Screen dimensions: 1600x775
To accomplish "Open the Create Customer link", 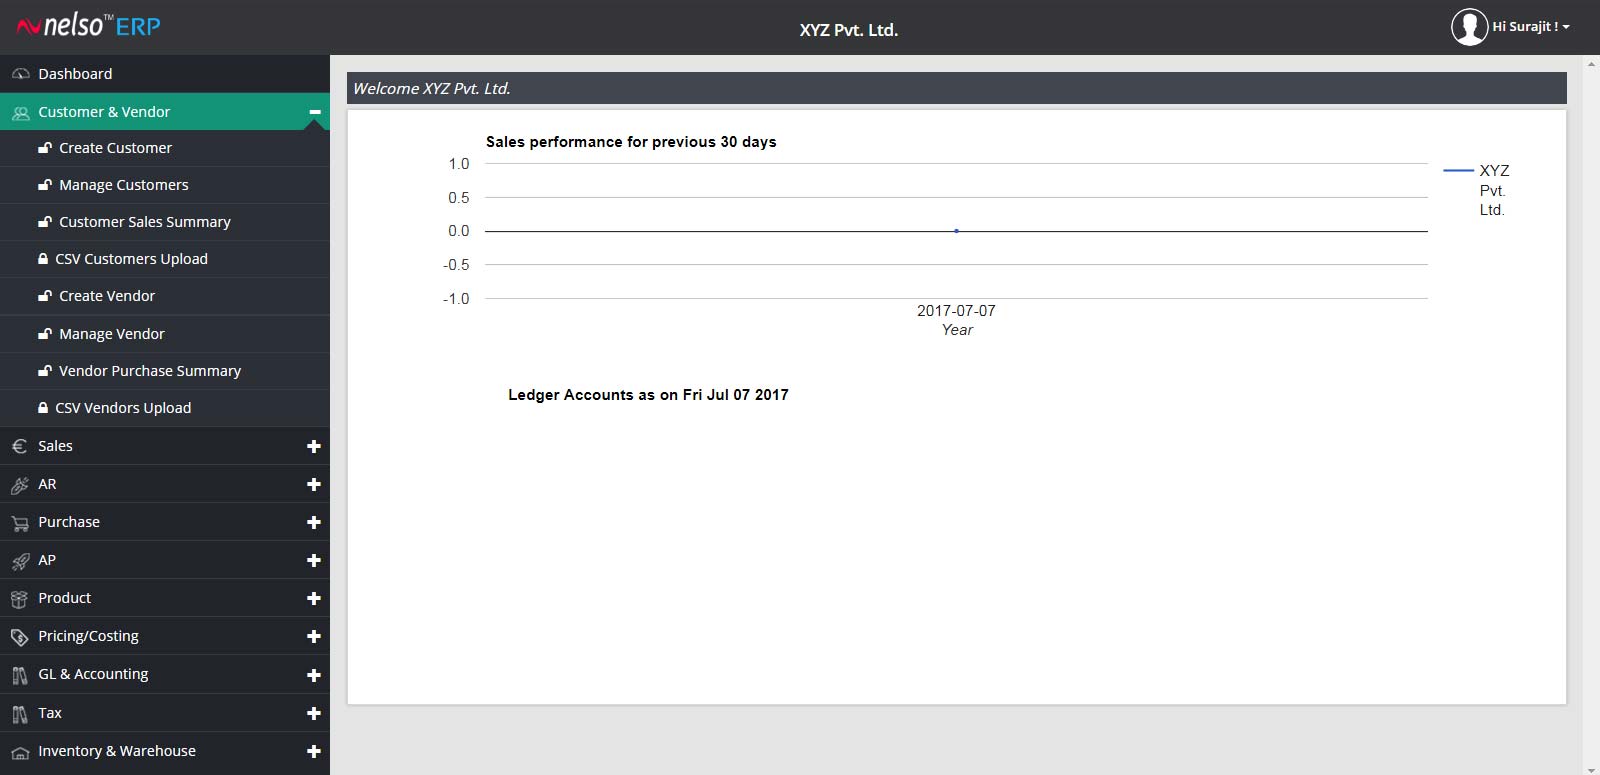I will pyautogui.click(x=115, y=148).
